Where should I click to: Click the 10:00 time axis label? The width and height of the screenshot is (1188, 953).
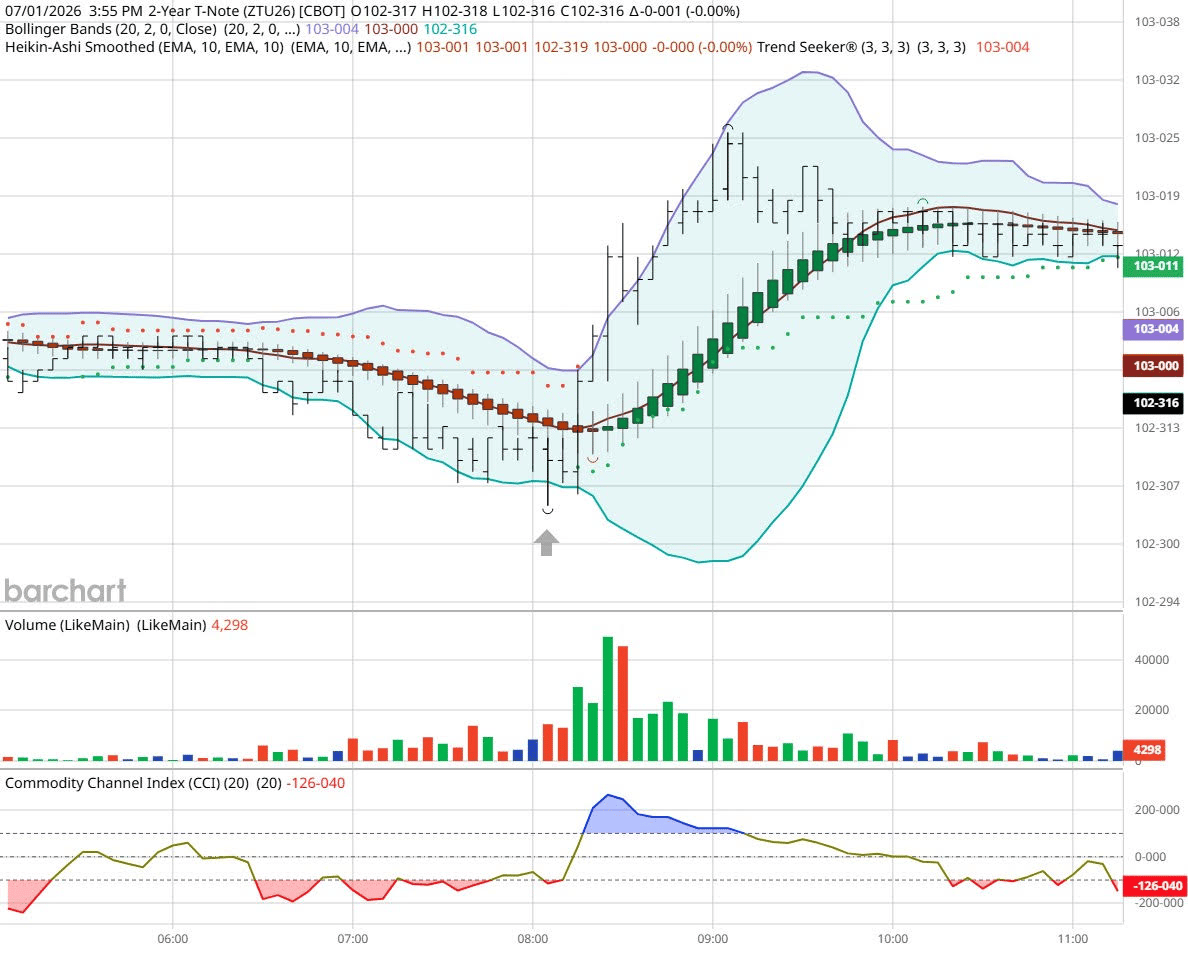coord(893,939)
